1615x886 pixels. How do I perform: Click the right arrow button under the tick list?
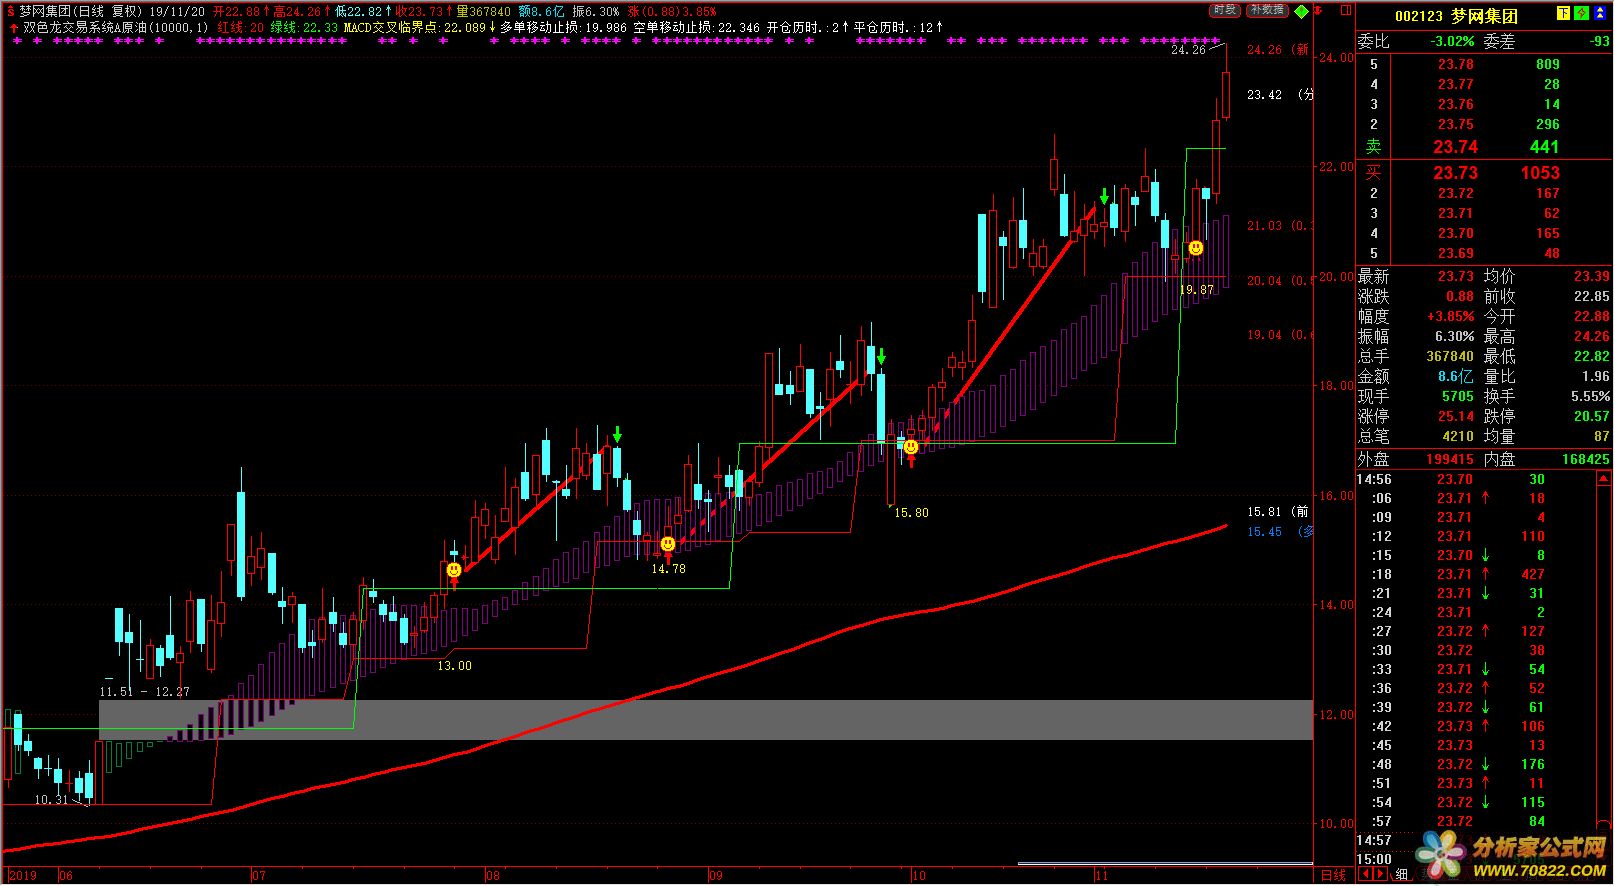tap(1379, 875)
